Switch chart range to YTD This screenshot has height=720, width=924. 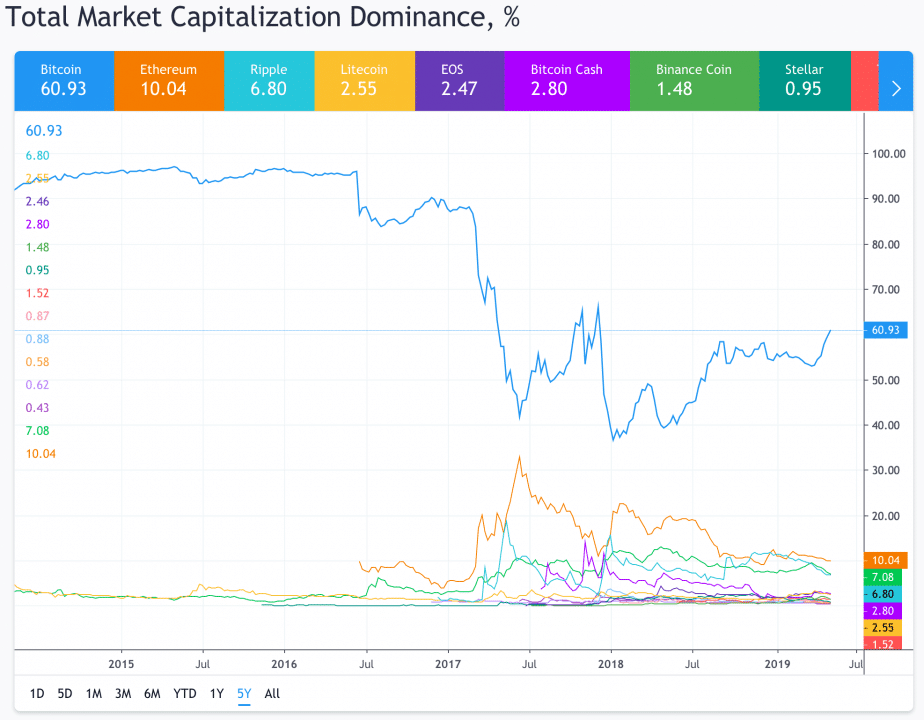[185, 693]
